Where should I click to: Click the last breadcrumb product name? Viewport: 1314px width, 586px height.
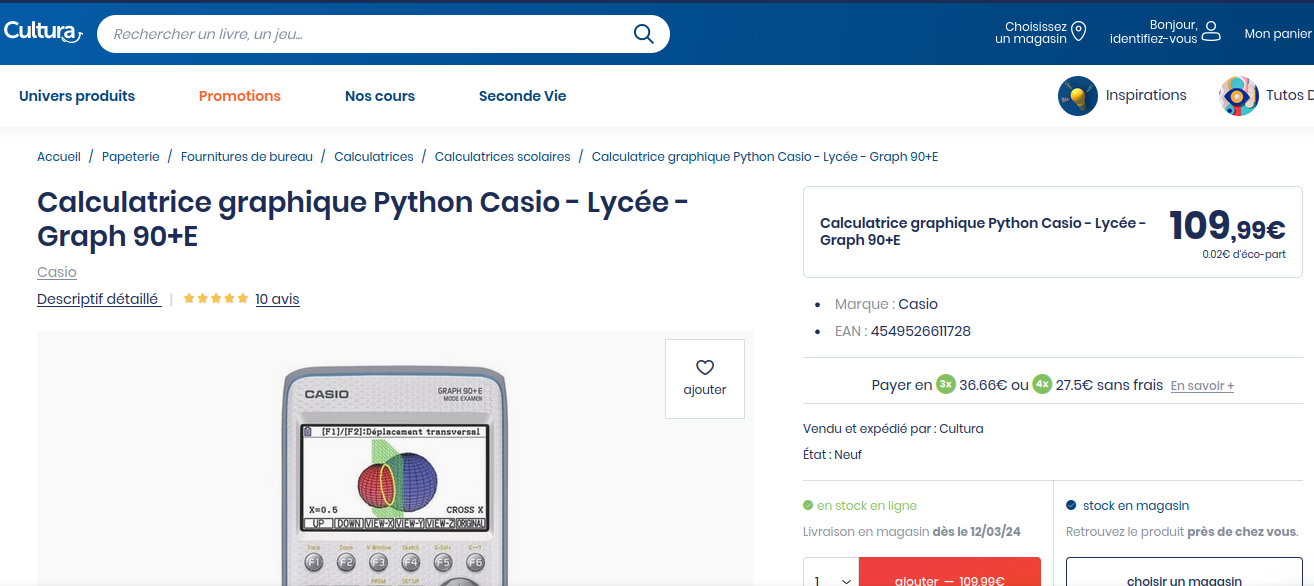click(765, 157)
